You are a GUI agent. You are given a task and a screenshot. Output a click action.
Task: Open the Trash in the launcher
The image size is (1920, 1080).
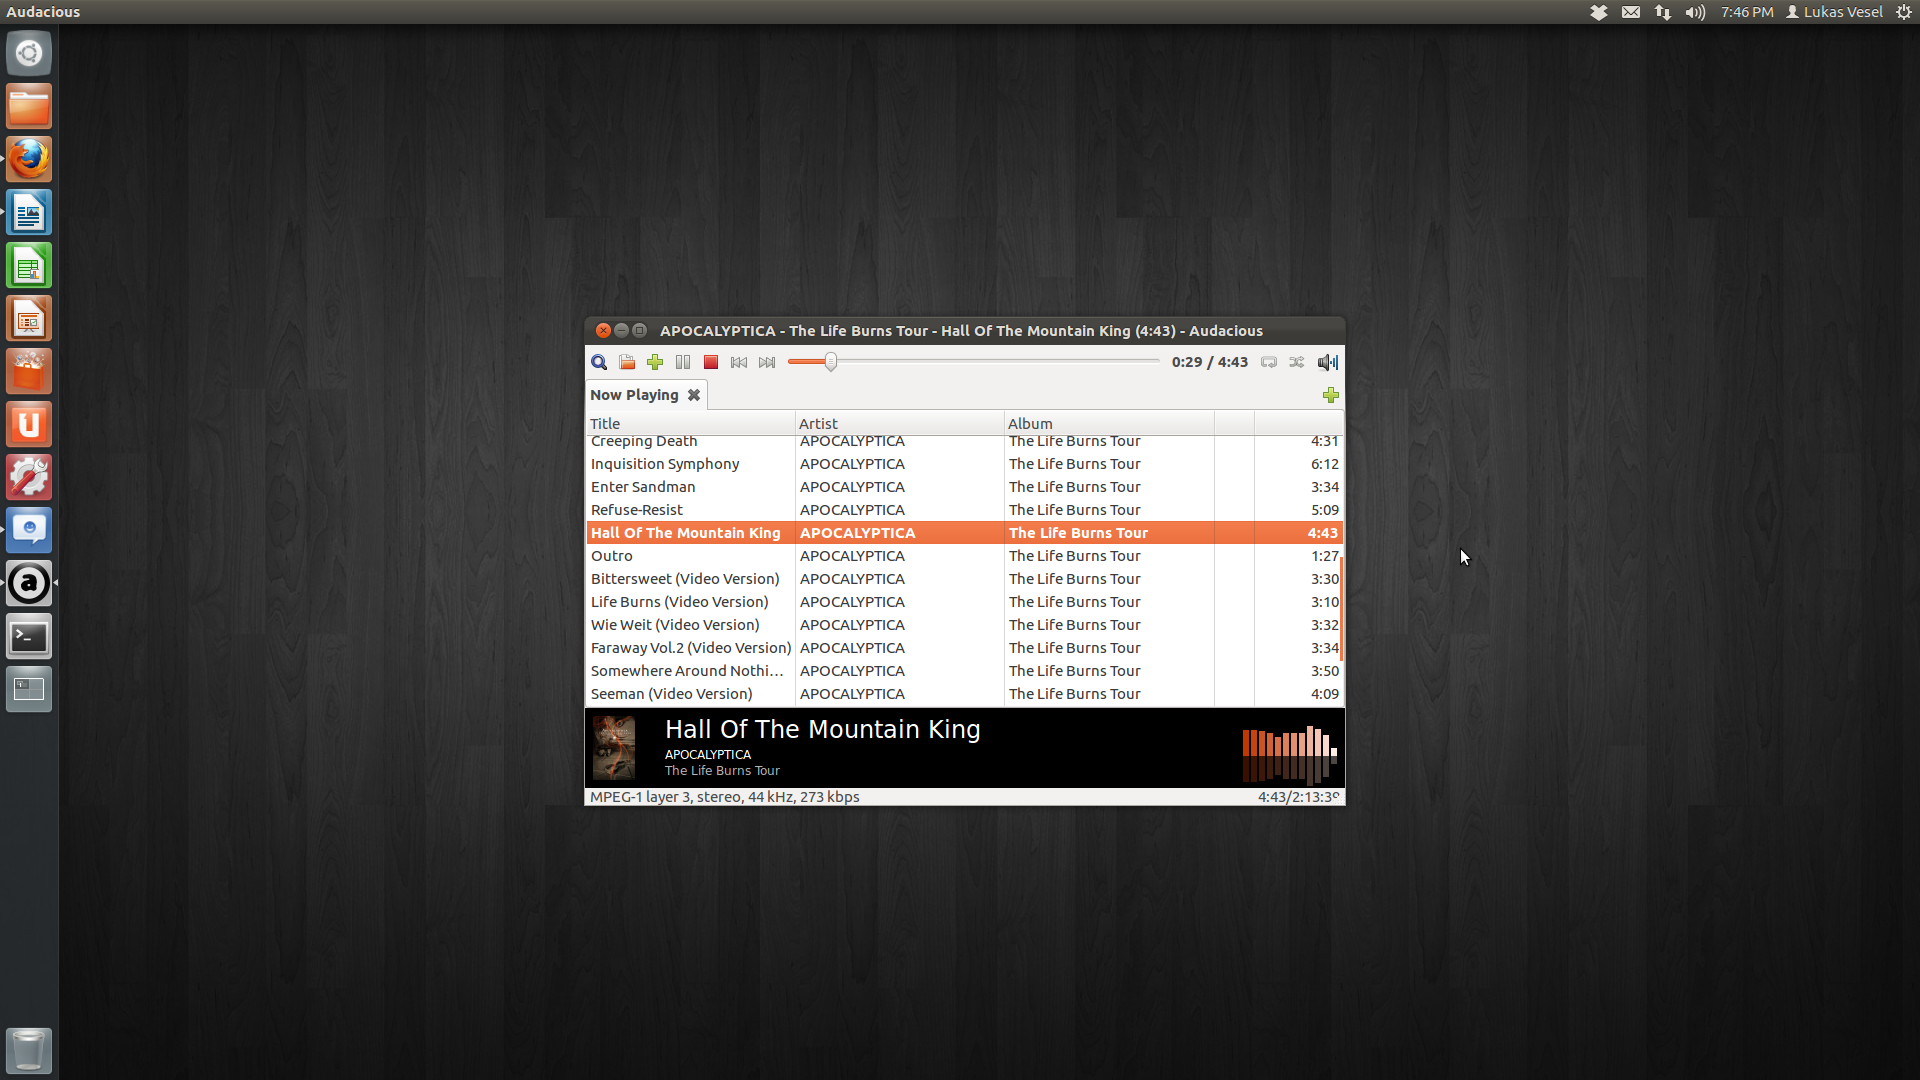click(x=29, y=1050)
